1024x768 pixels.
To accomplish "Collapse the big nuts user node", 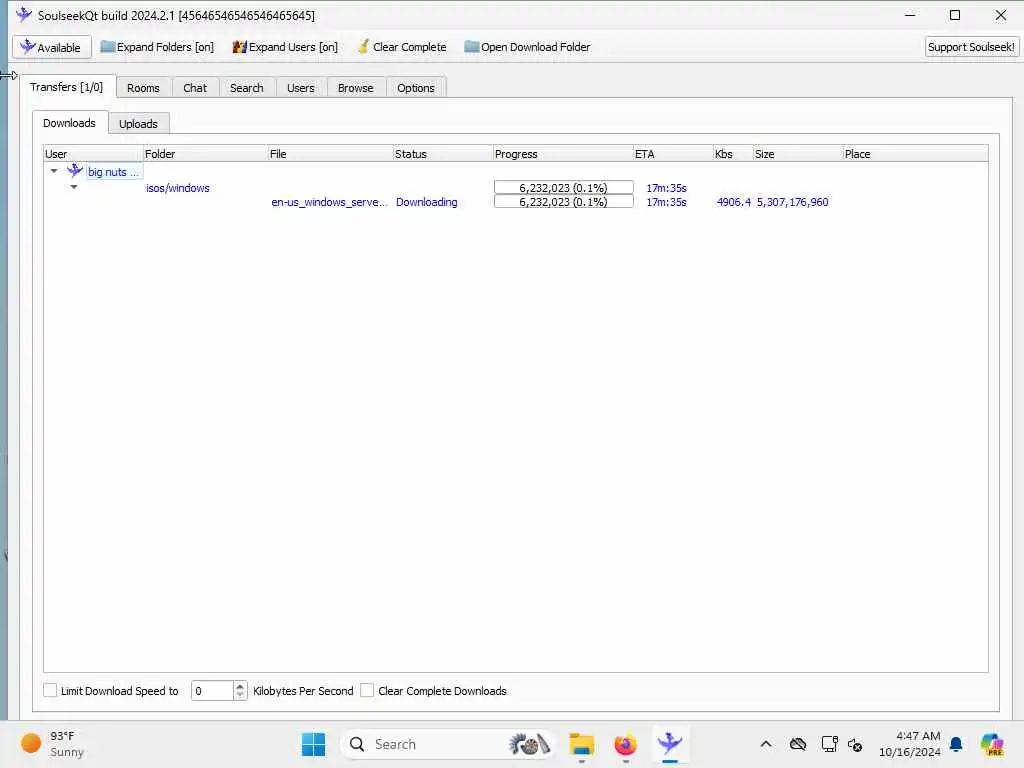I will pos(54,171).
